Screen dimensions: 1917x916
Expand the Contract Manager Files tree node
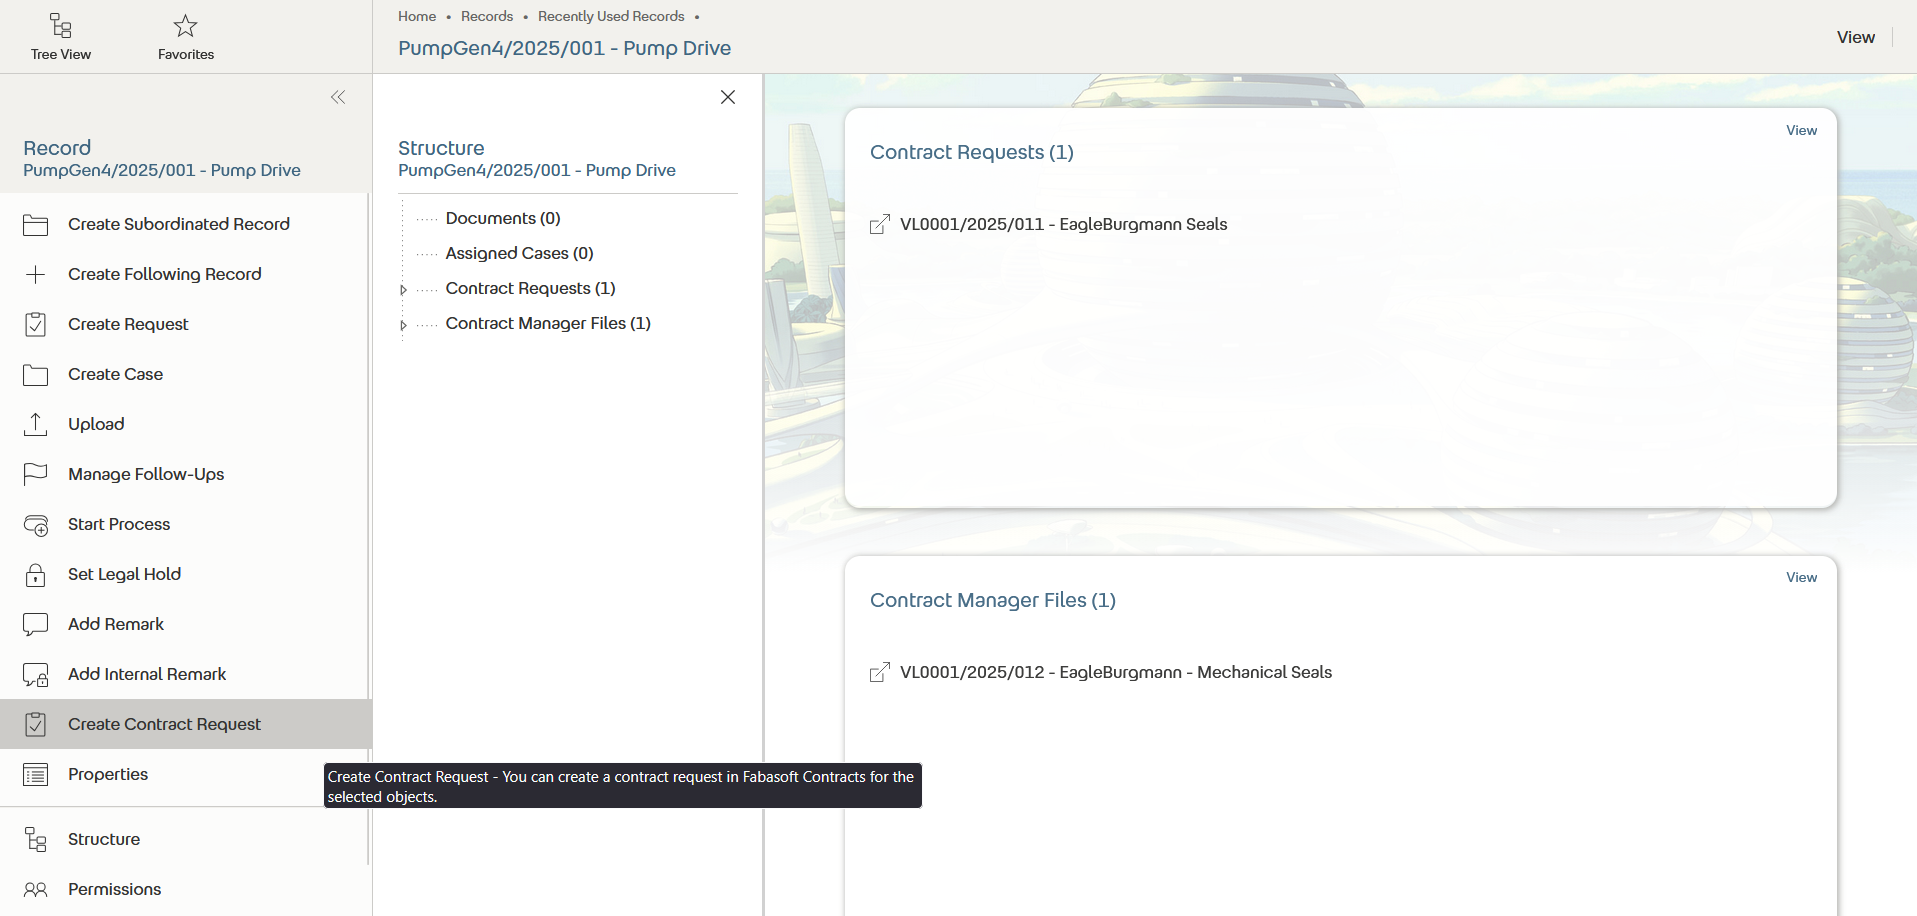tap(403, 324)
